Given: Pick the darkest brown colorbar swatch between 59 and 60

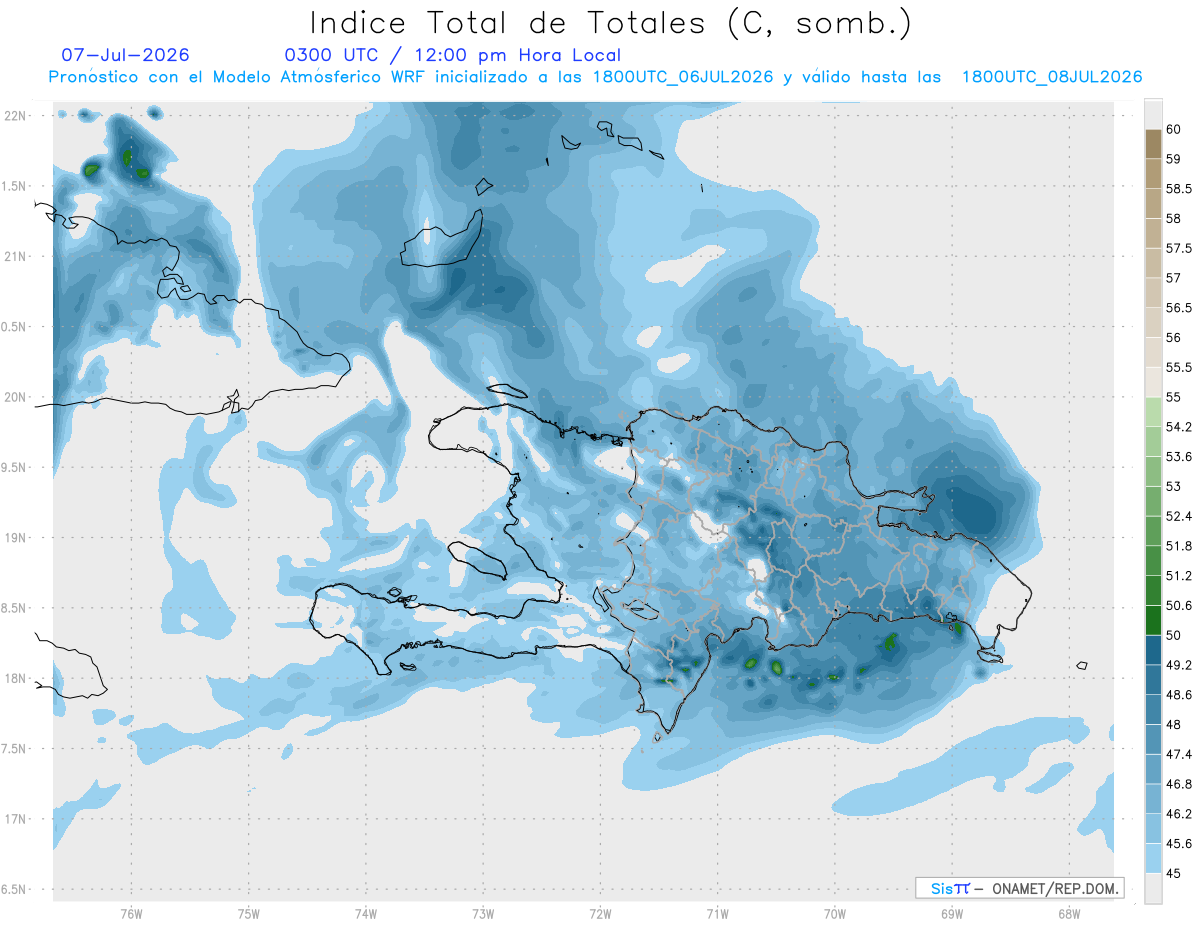Looking at the screenshot, I should click(x=1153, y=144).
